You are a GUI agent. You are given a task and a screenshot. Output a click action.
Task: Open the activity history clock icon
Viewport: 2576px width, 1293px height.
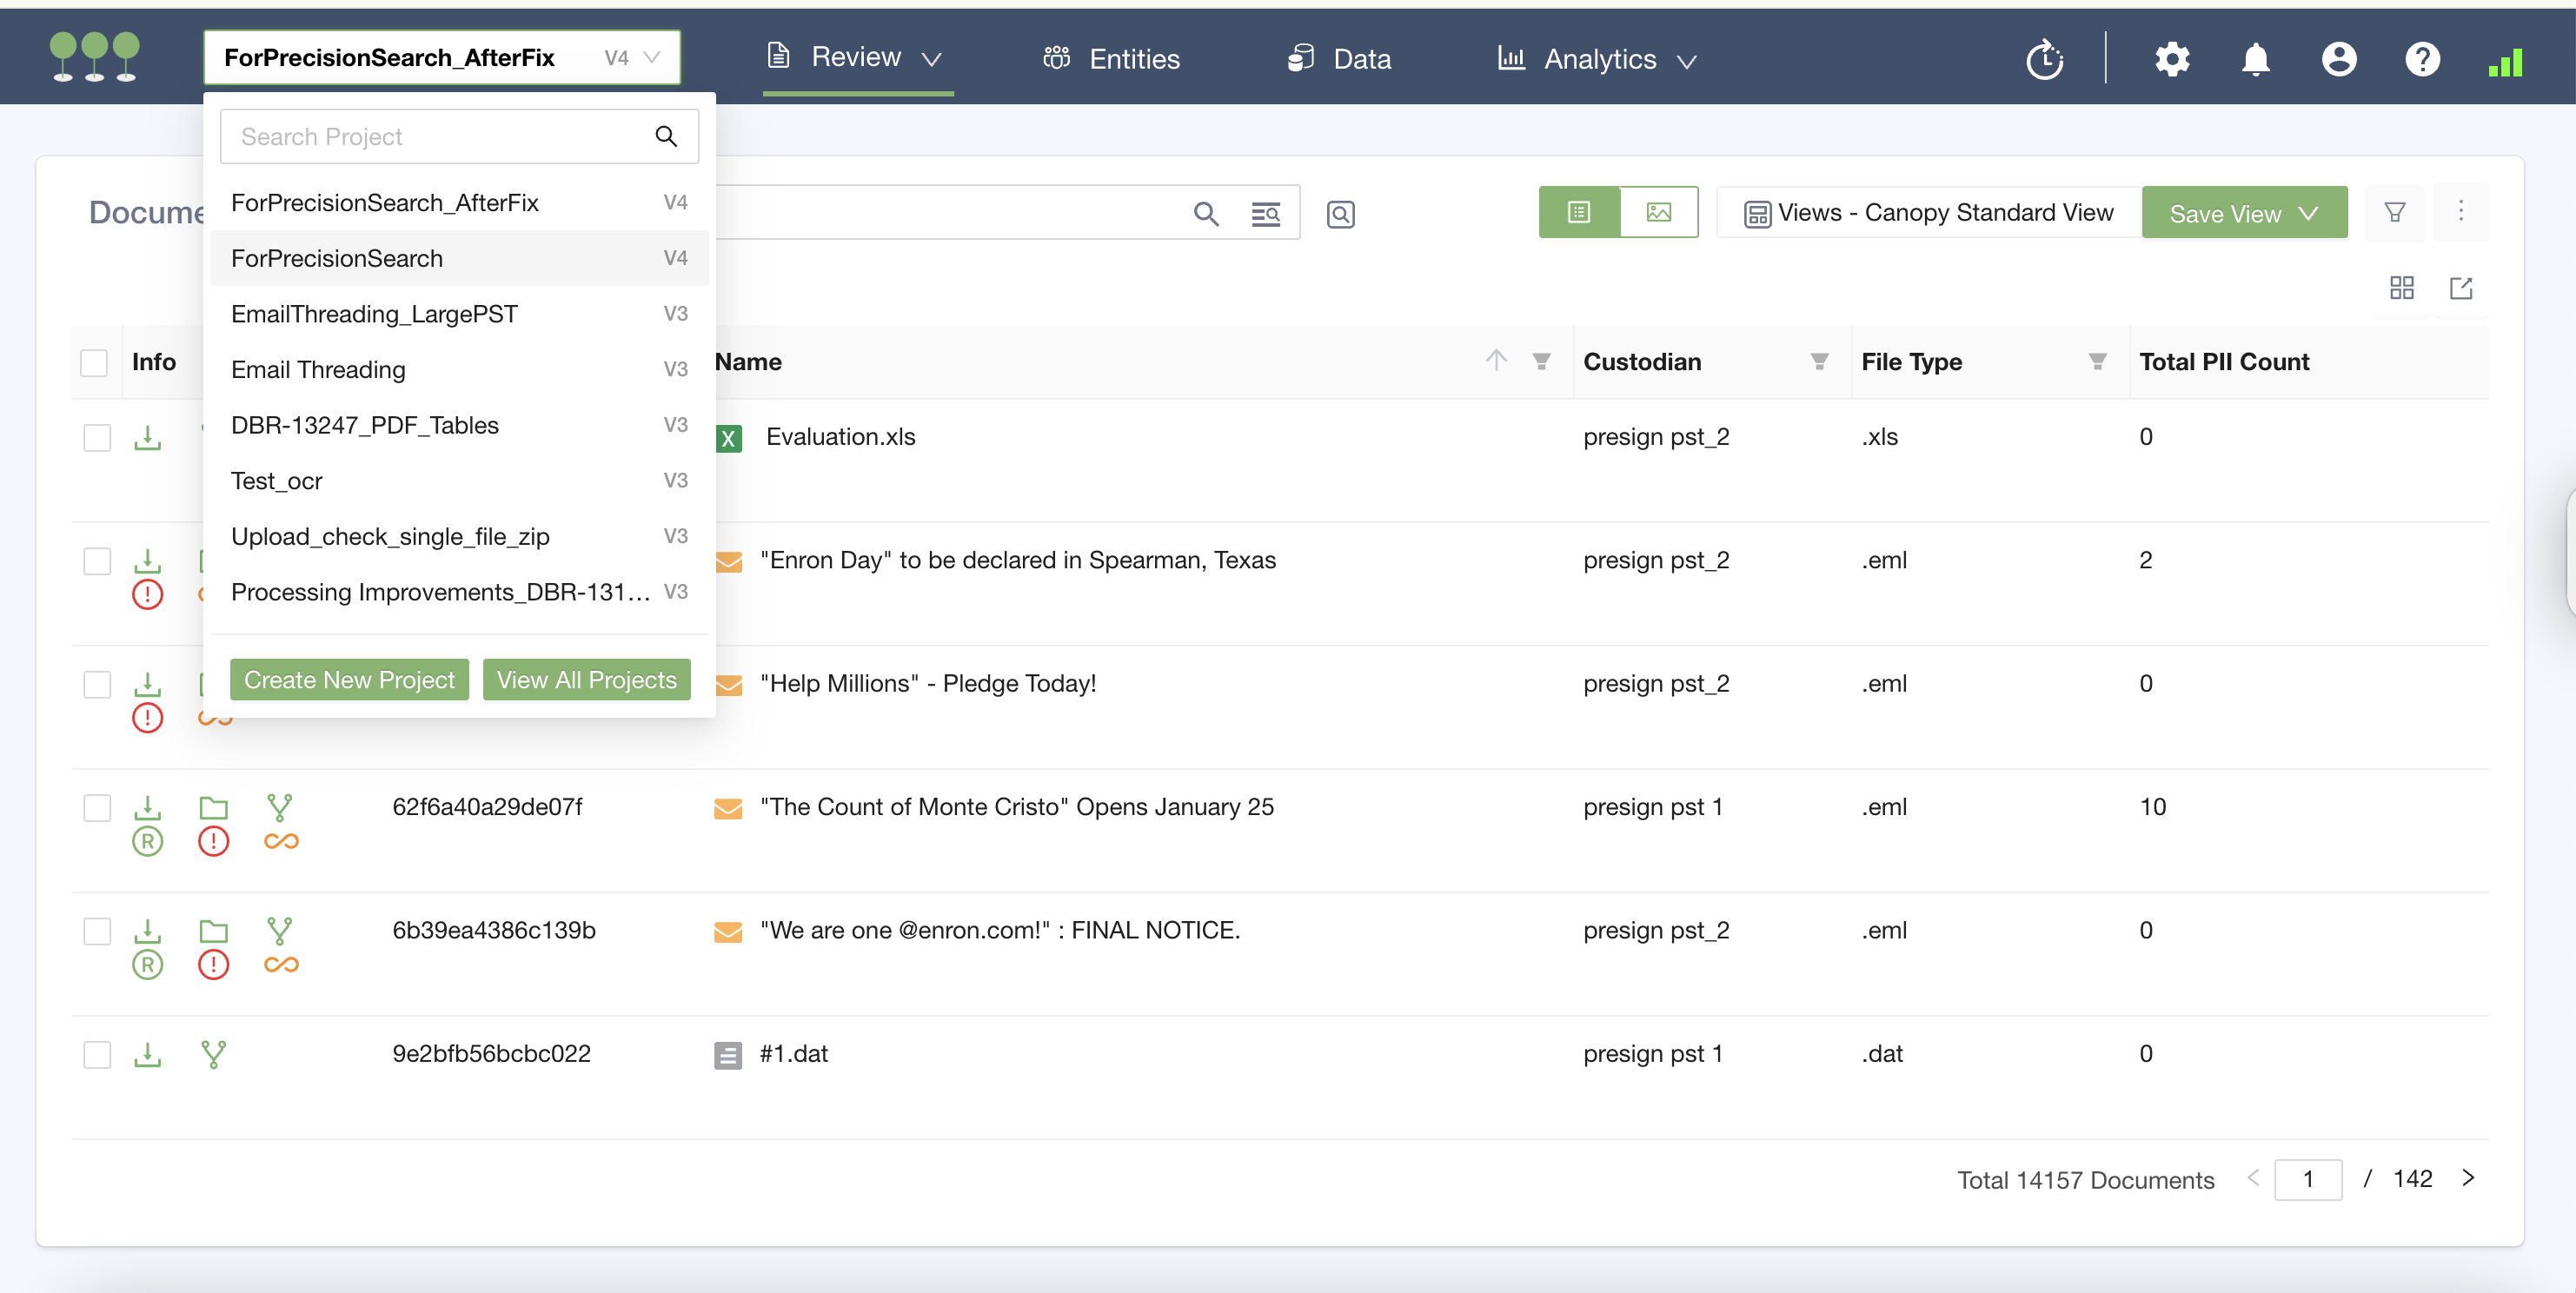2044,60
